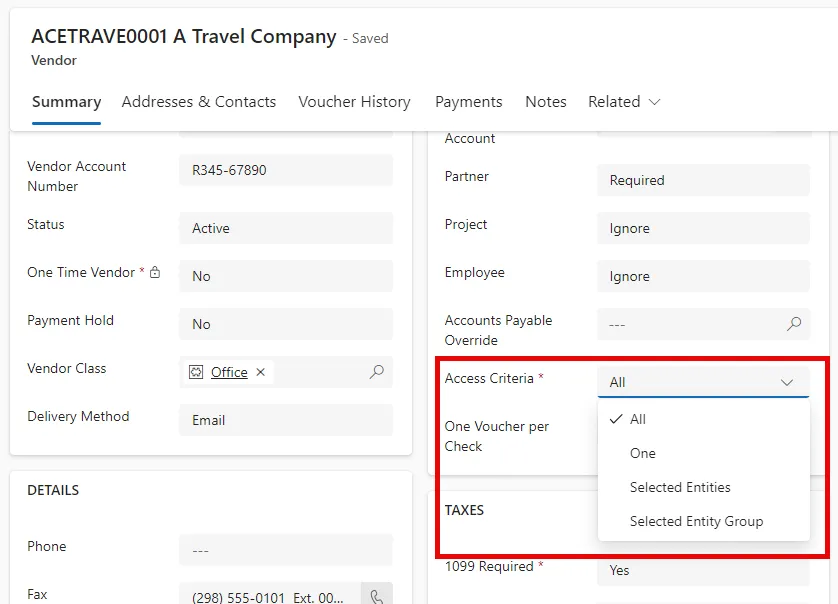The image size is (838, 604).
Task: Switch to the Summary tab
Action: 66,102
